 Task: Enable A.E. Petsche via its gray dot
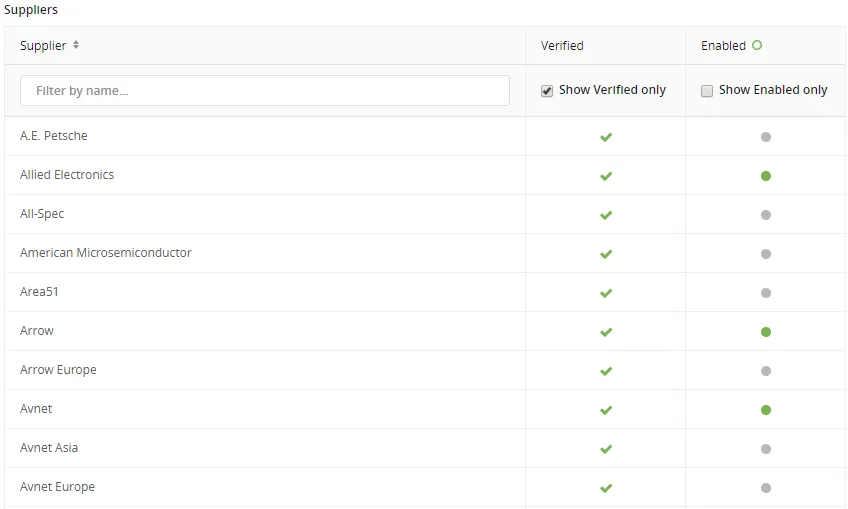[766, 137]
